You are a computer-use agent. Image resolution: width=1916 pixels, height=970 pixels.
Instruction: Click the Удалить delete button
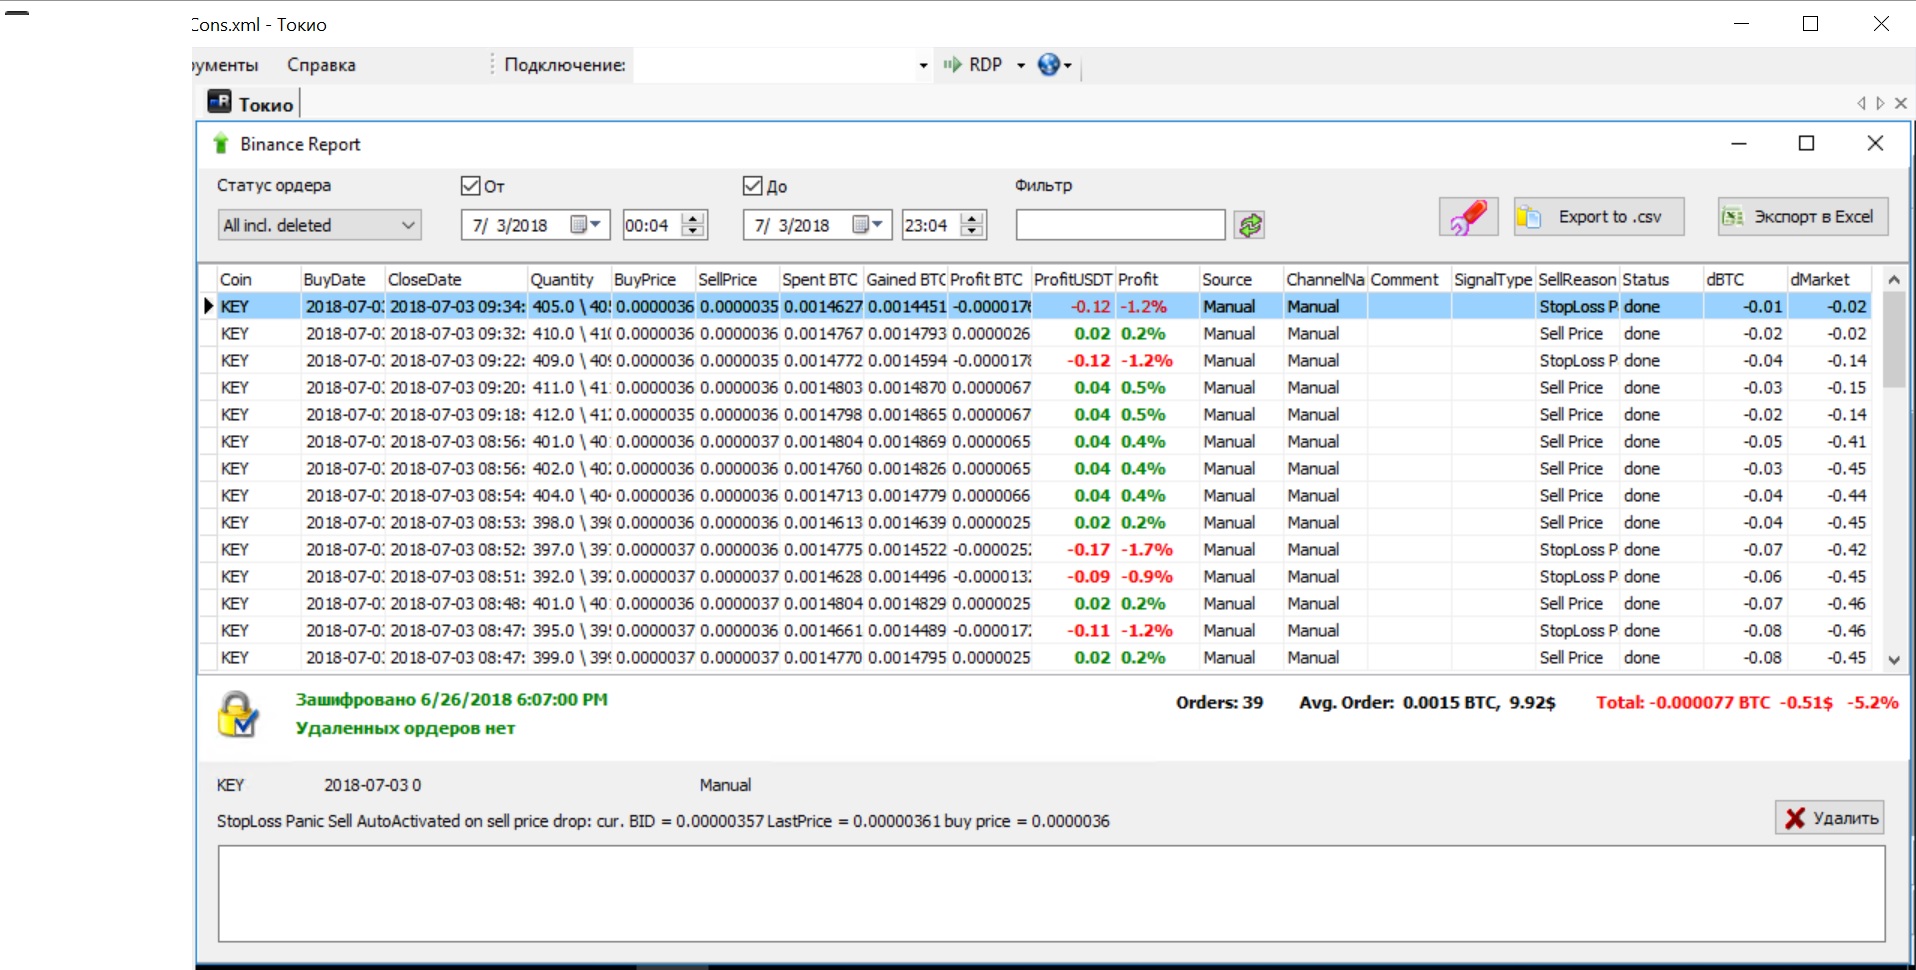pyautogui.click(x=1829, y=818)
